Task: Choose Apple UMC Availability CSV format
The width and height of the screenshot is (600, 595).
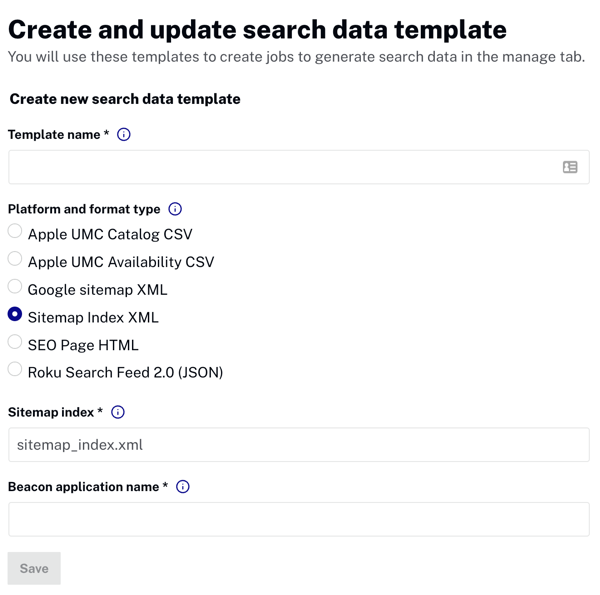Action: 15,260
